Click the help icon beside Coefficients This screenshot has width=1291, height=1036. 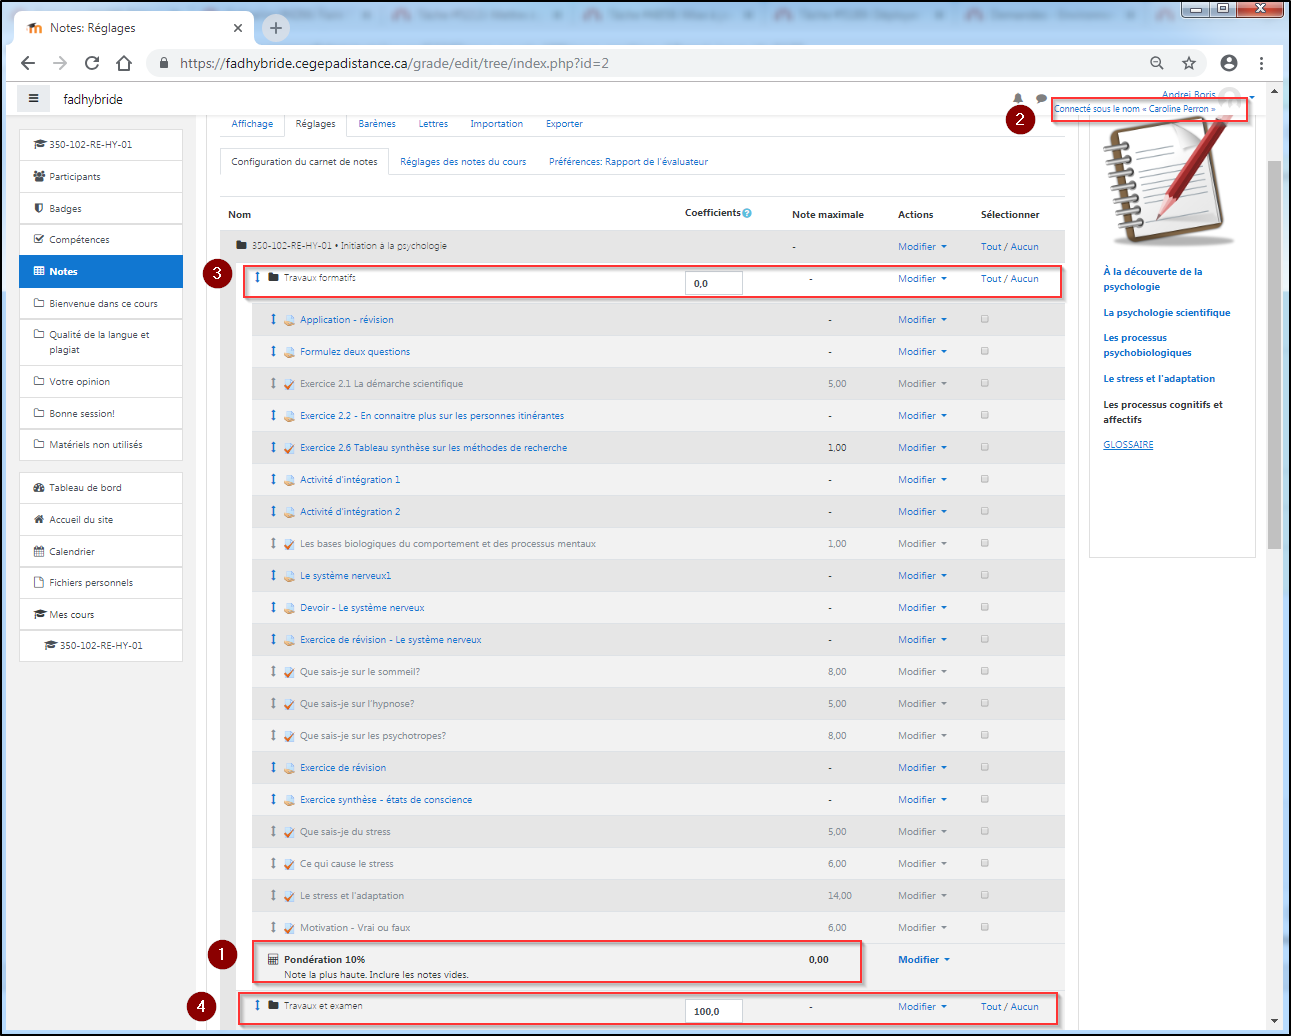coord(747,213)
